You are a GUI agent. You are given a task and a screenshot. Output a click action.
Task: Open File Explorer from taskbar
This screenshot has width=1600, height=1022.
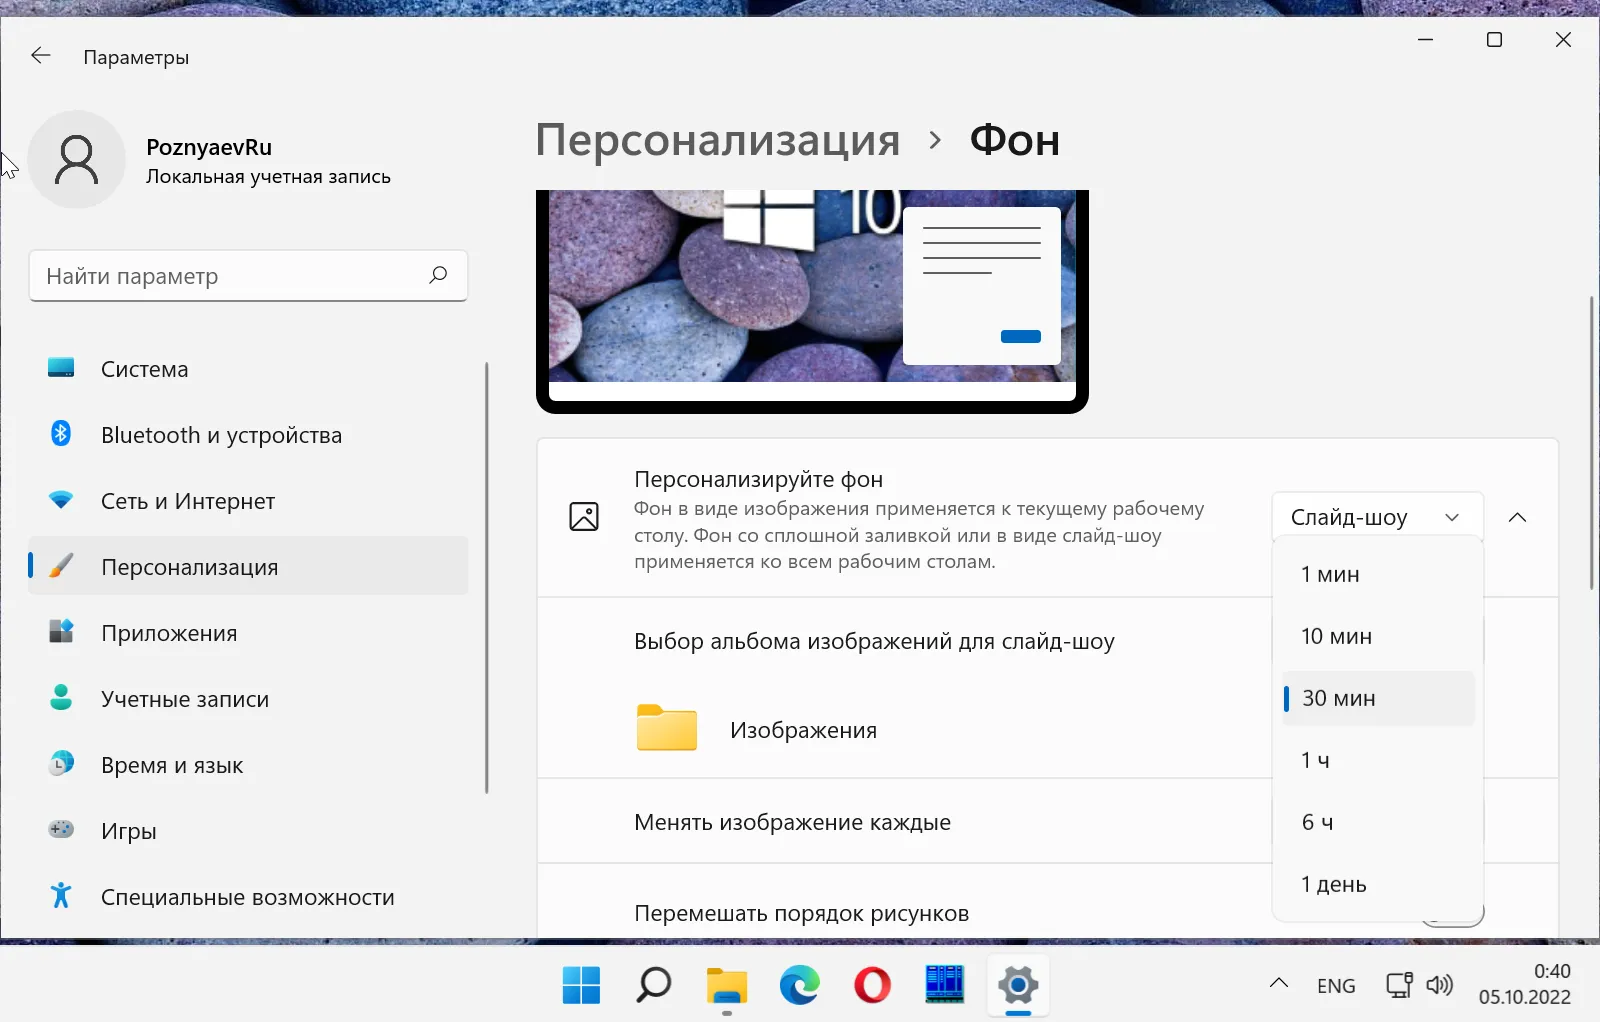click(727, 985)
